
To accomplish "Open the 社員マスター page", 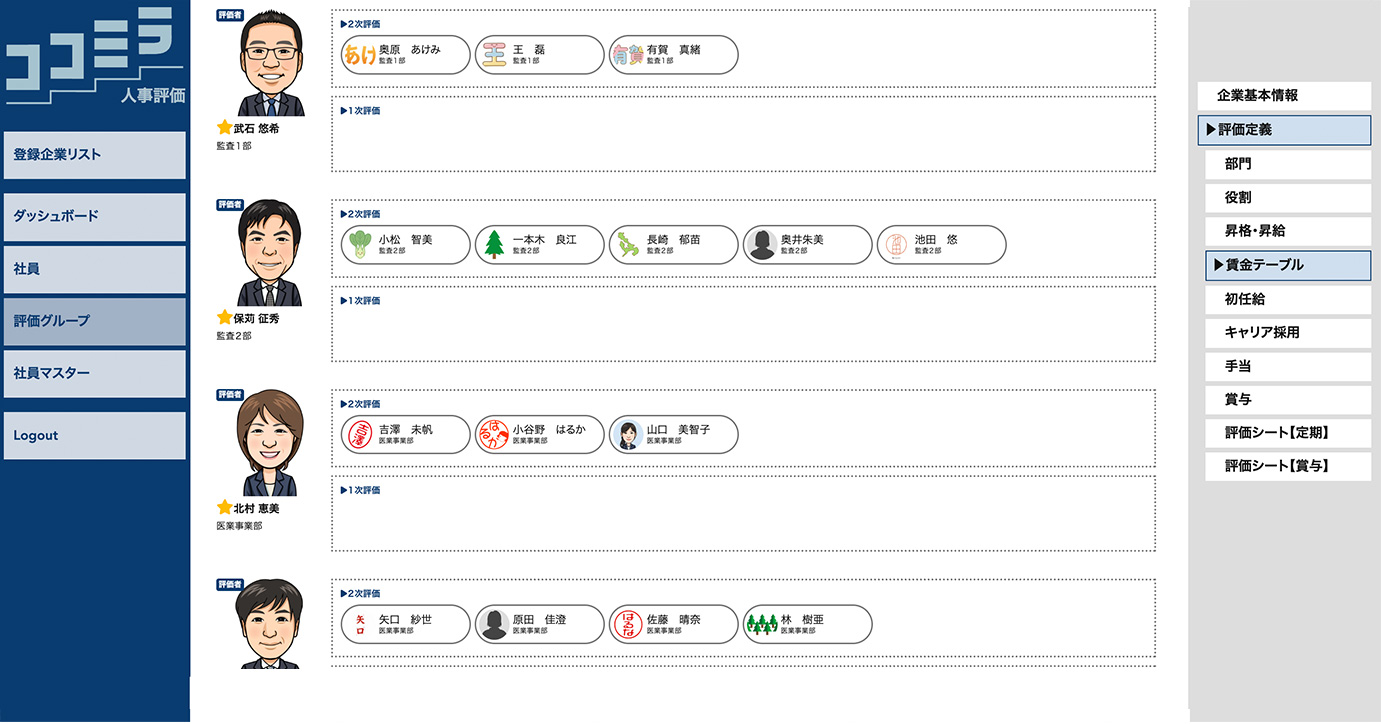I will [94, 373].
